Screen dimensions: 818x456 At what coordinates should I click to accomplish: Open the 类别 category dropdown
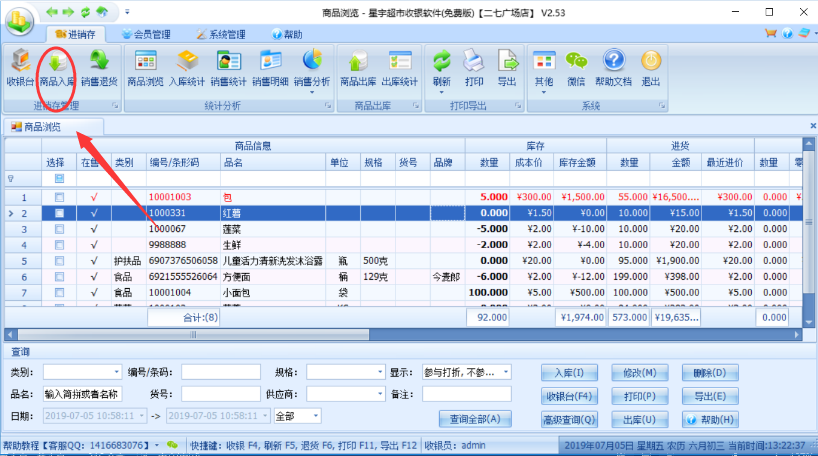[116, 372]
